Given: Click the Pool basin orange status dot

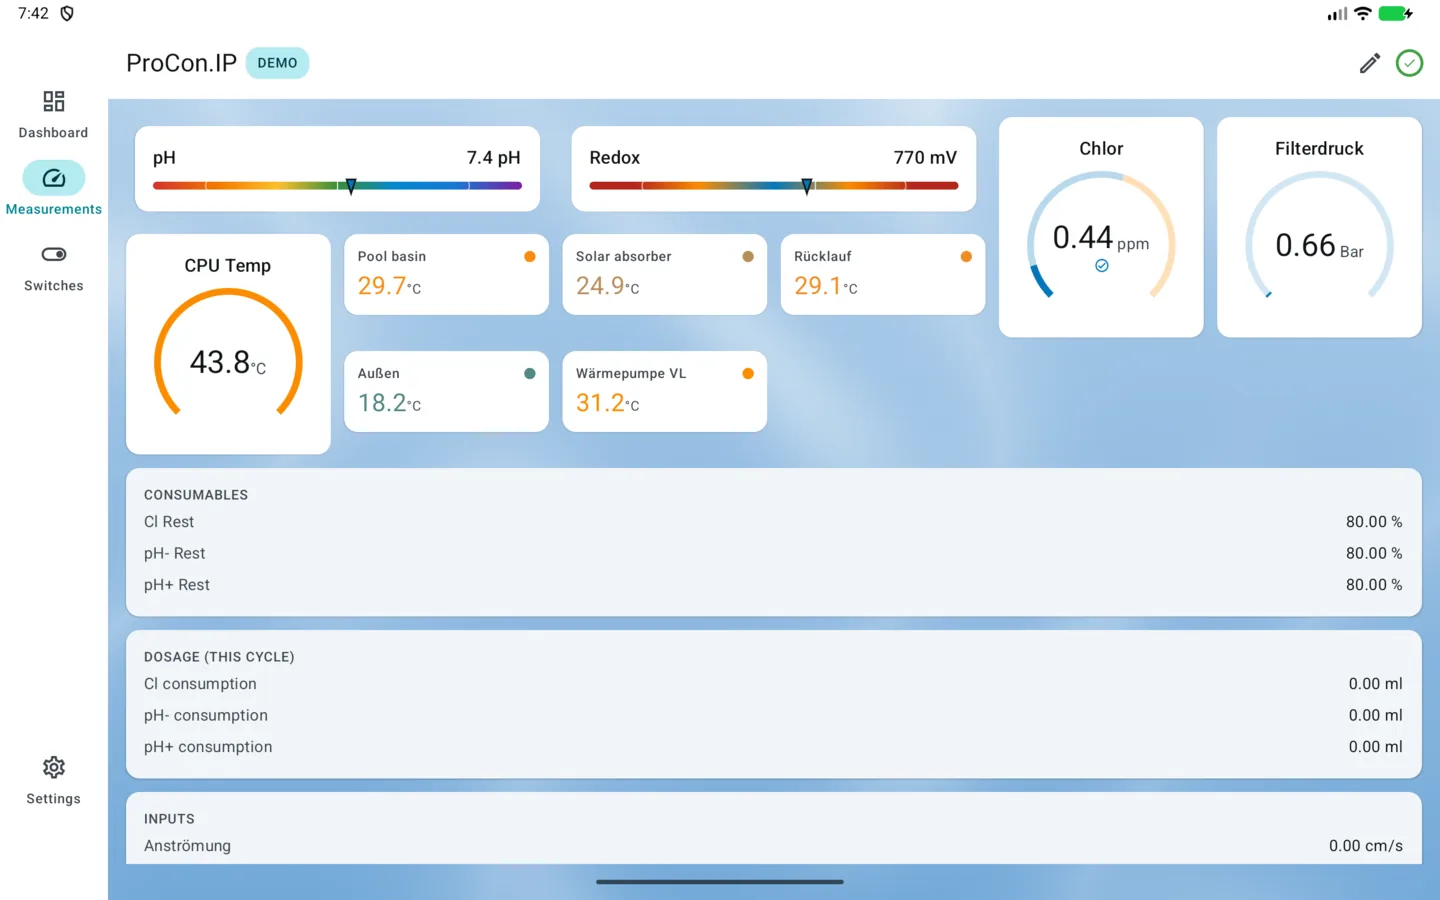Looking at the screenshot, I should pos(530,257).
